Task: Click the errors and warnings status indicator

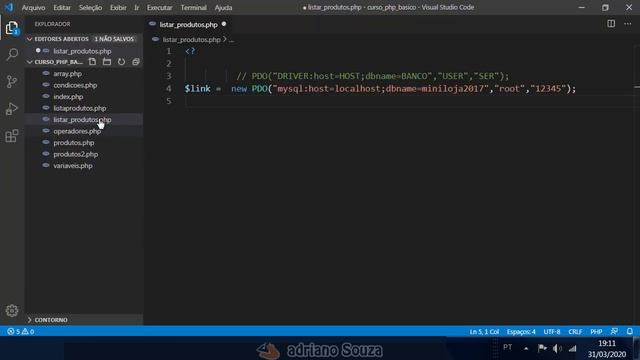Action: [20, 331]
